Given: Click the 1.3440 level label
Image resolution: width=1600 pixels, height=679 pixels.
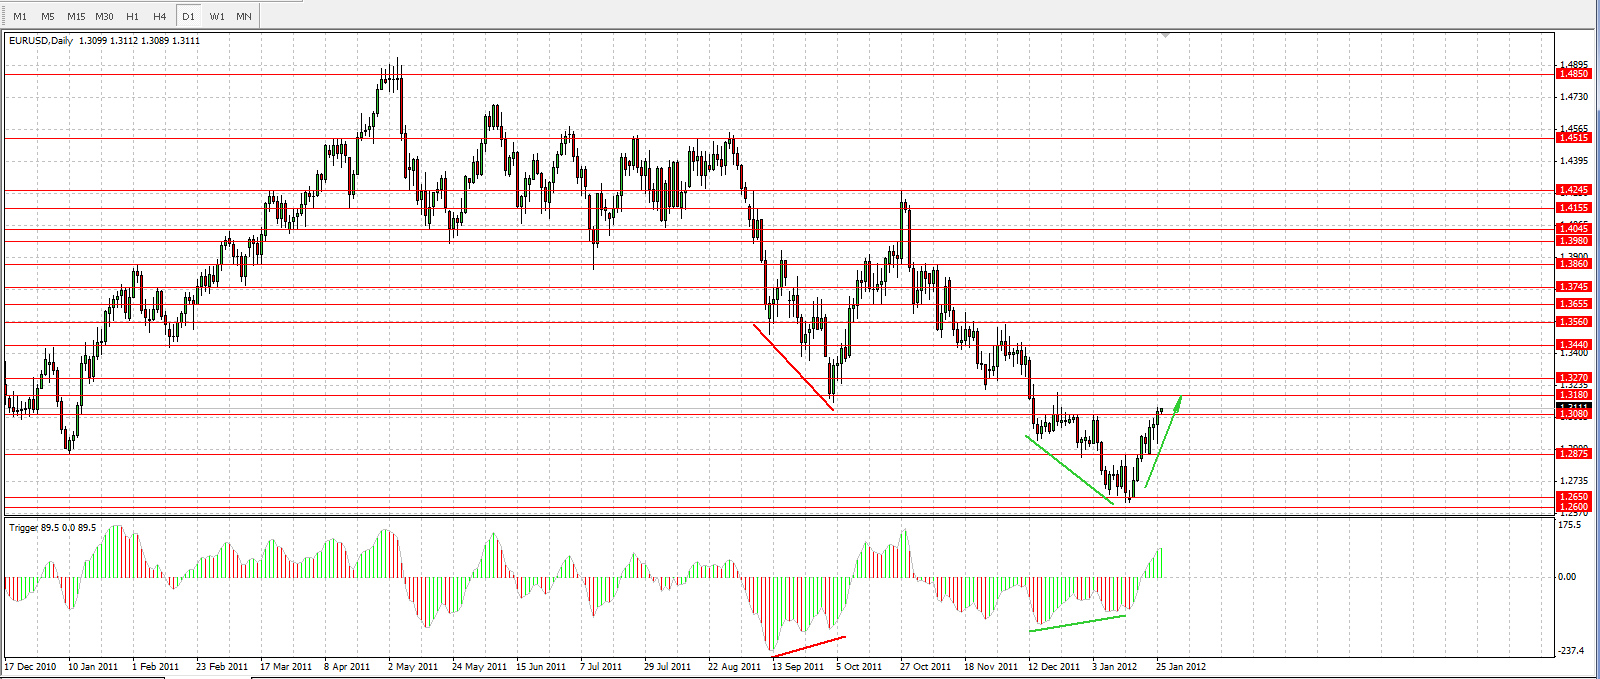Looking at the screenshot, I should (x=1574, y=345).
